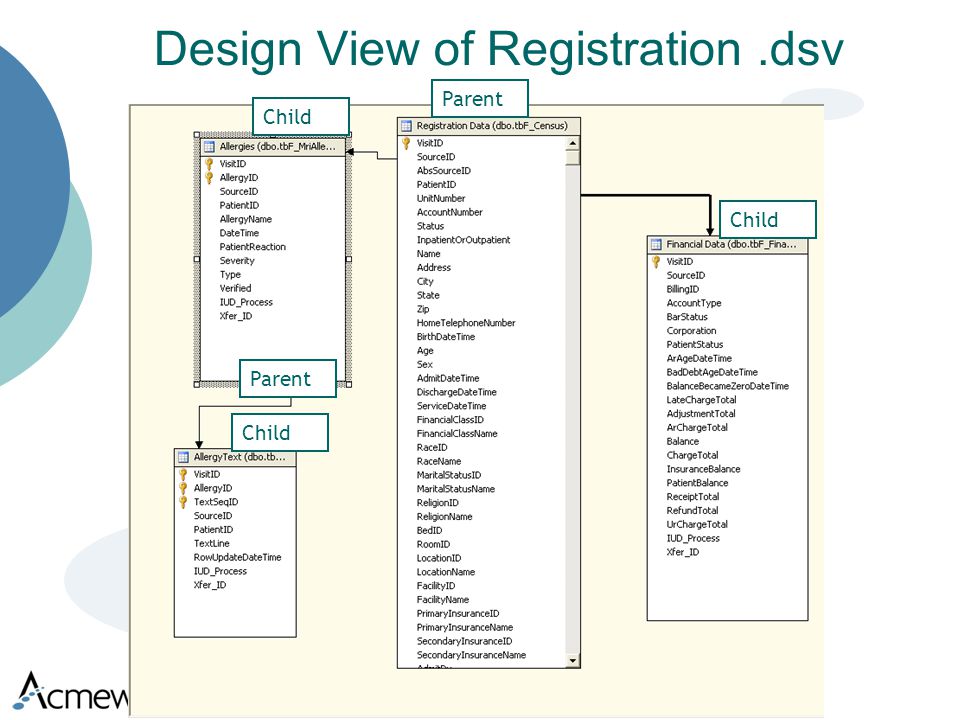Viewport: 960px width, 720px height.
Task: Select the AllergyText (dbo.tb...) title bar
Action: (235, 457)
